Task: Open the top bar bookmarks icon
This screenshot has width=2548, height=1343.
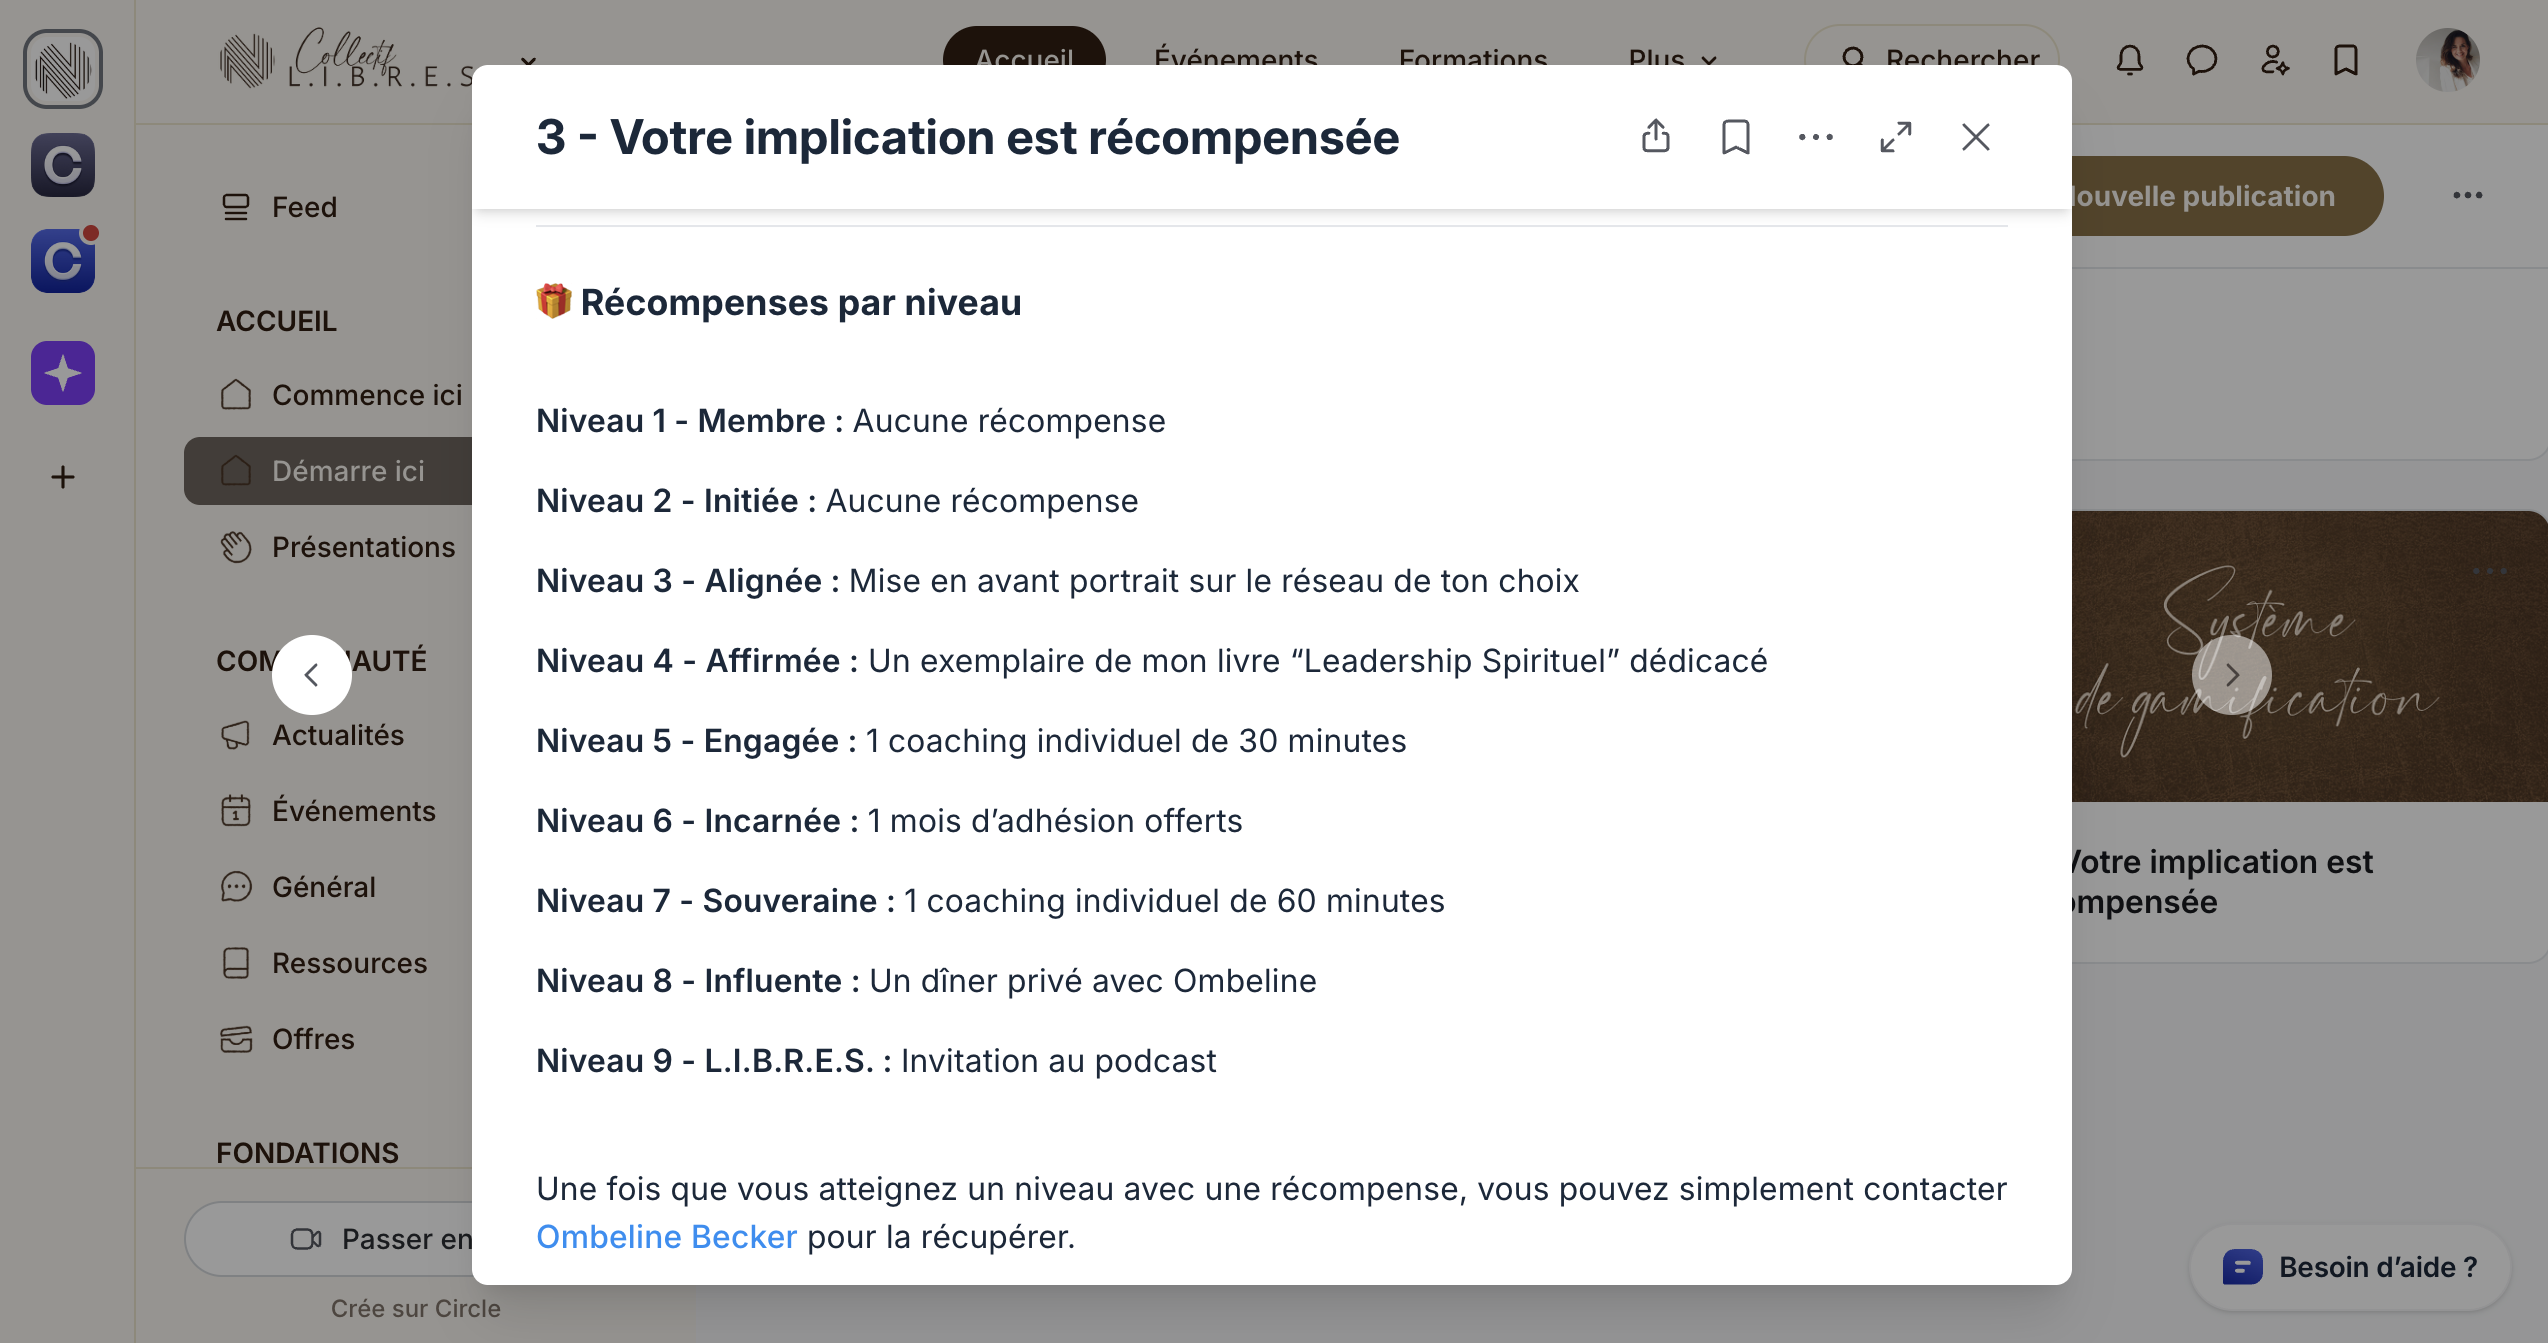Action: [2346, 60]
